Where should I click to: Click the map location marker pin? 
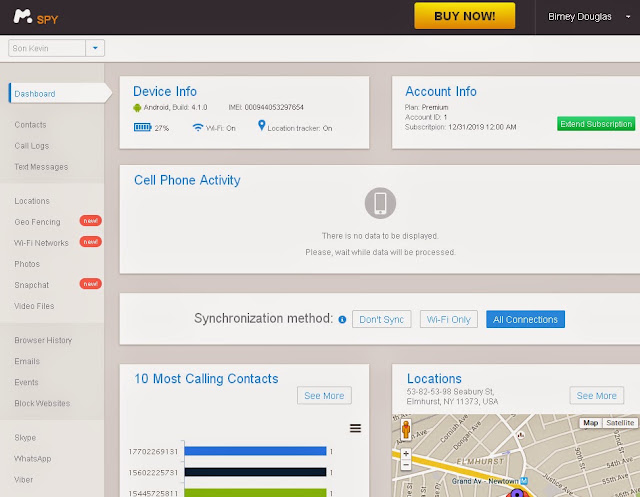[517, 493]
